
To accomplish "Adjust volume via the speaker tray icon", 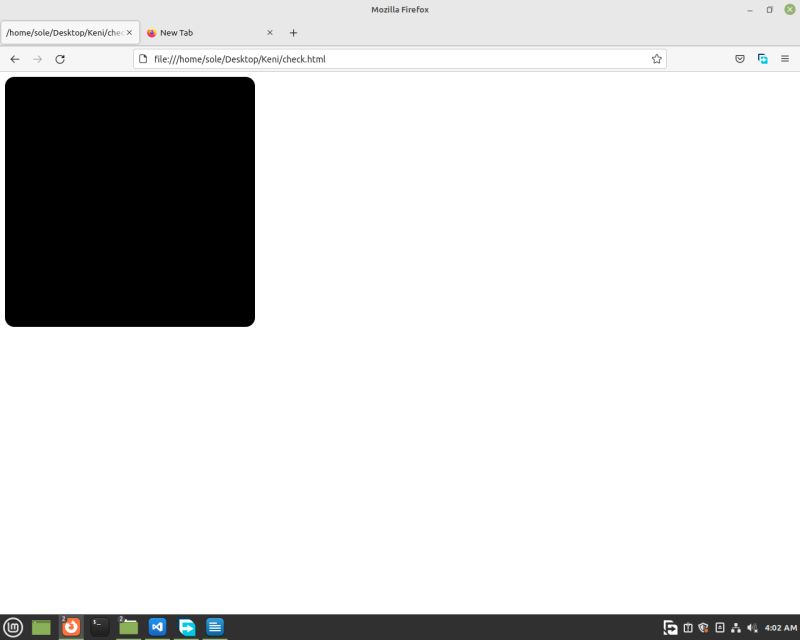I will [x=753, y=628].
